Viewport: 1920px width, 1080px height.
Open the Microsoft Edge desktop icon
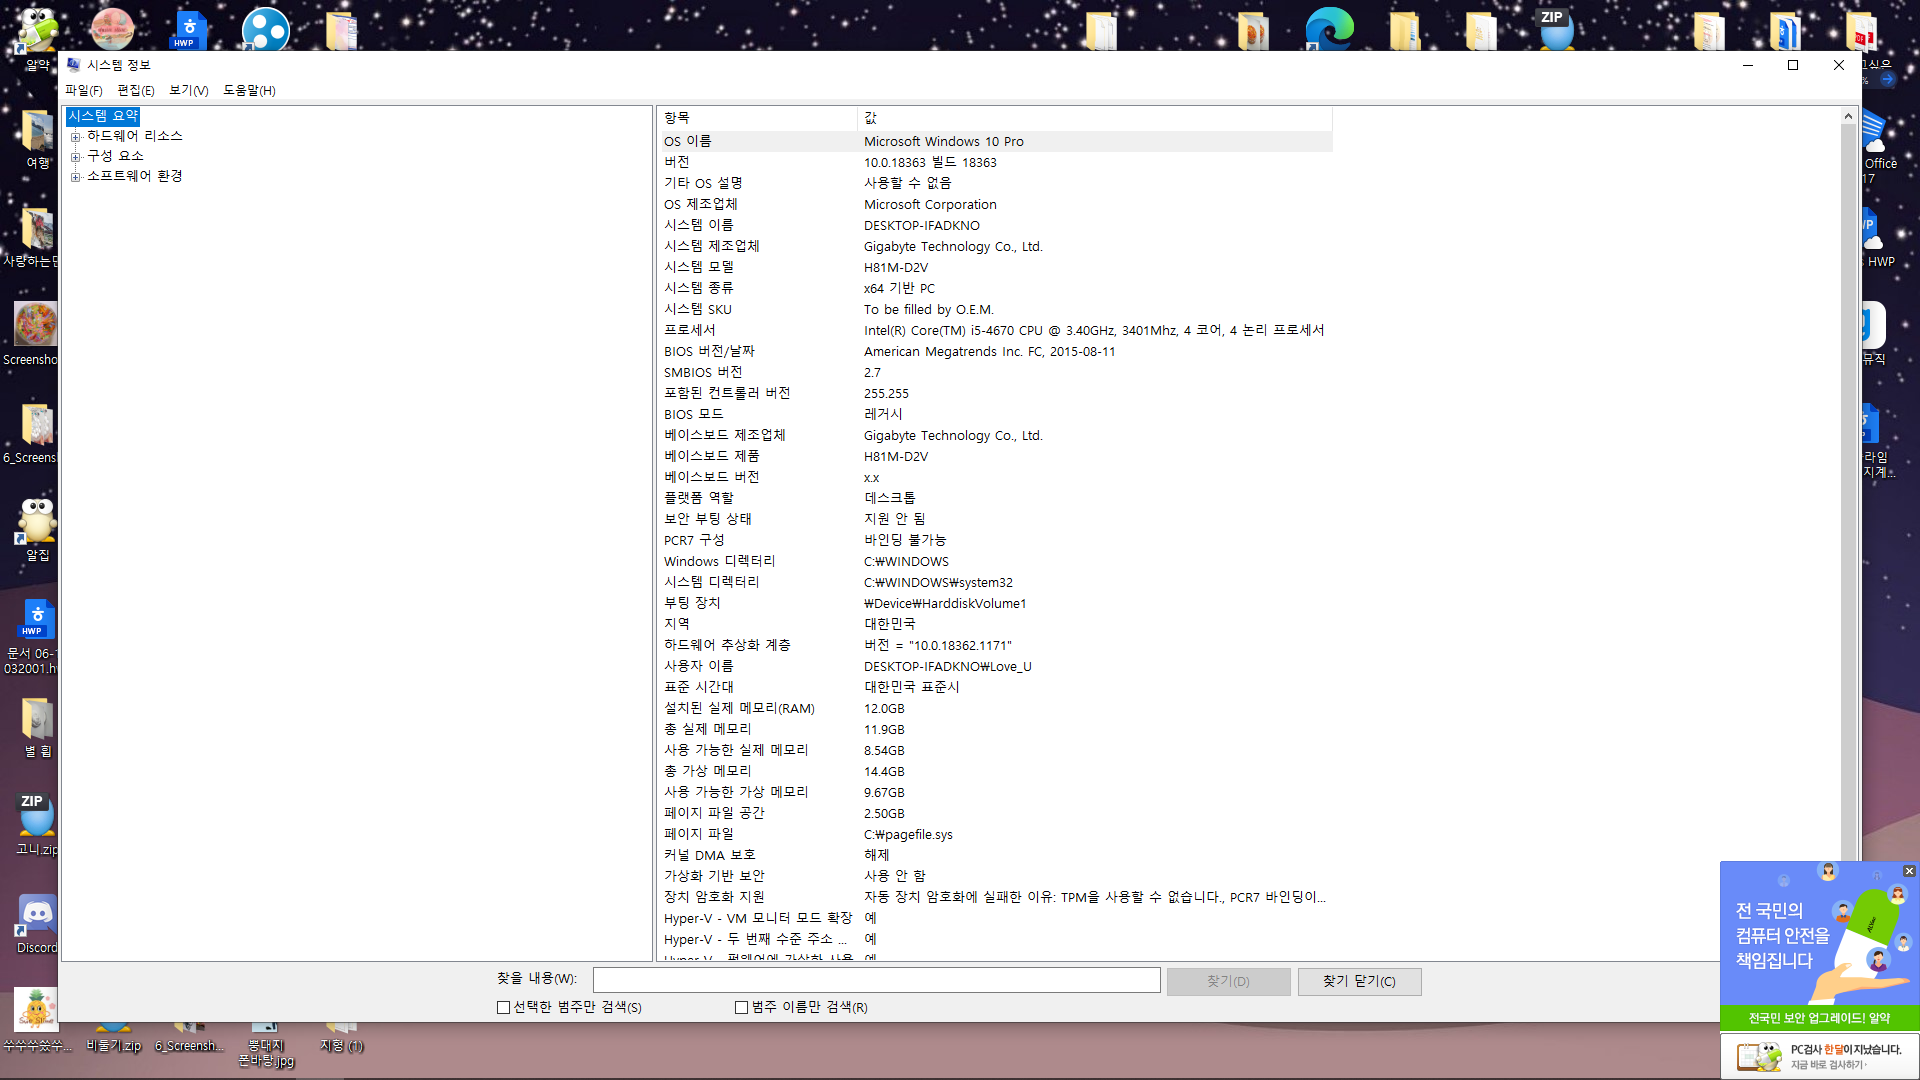1329,28
